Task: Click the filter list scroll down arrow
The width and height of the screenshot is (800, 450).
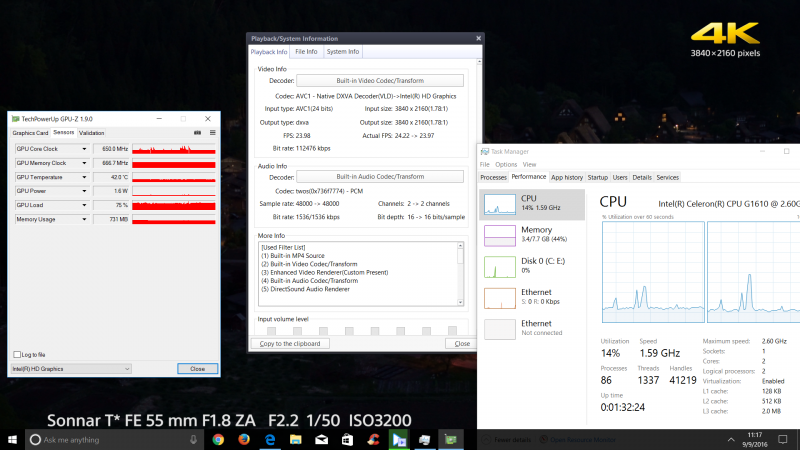Action: click(x=460, y=302)
